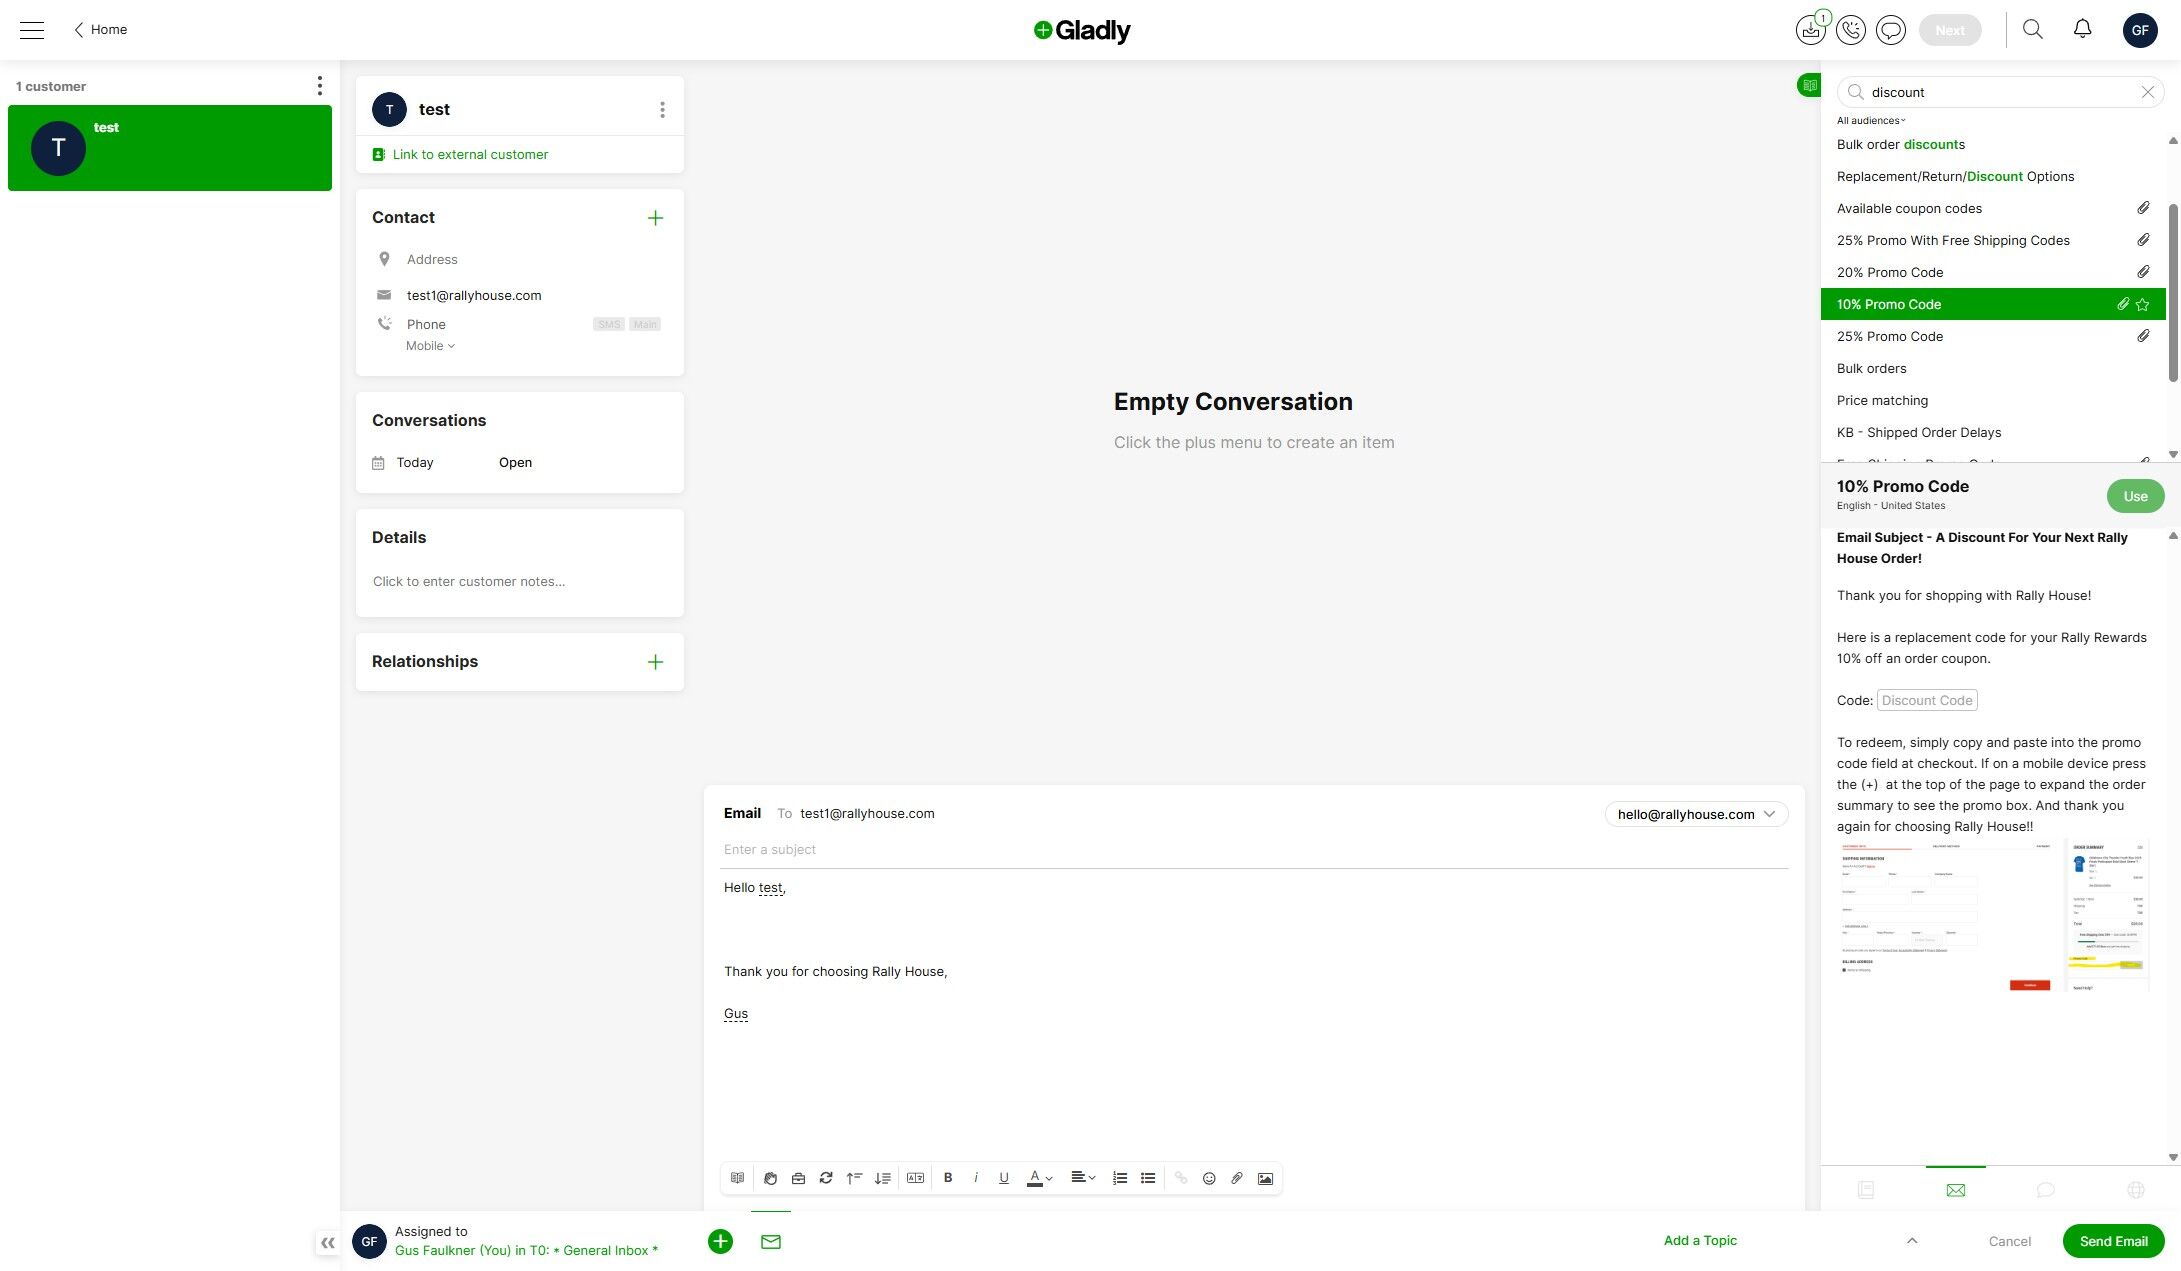
Task: Attach a file with paperclip icon
Action: (x=1237, y=1178)
